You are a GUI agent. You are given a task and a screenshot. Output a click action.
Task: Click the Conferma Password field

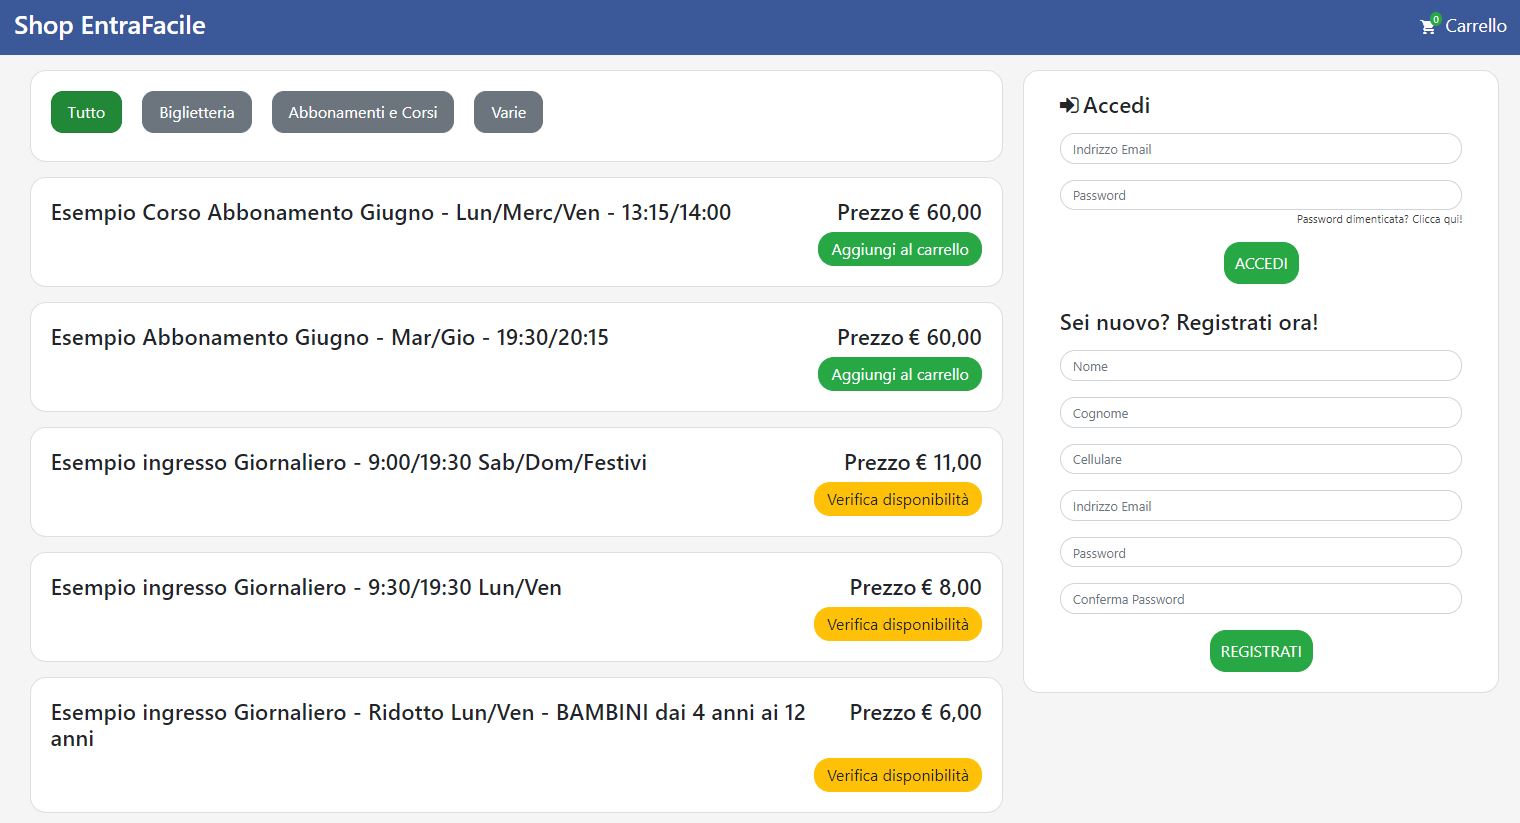click(1260, 599)
